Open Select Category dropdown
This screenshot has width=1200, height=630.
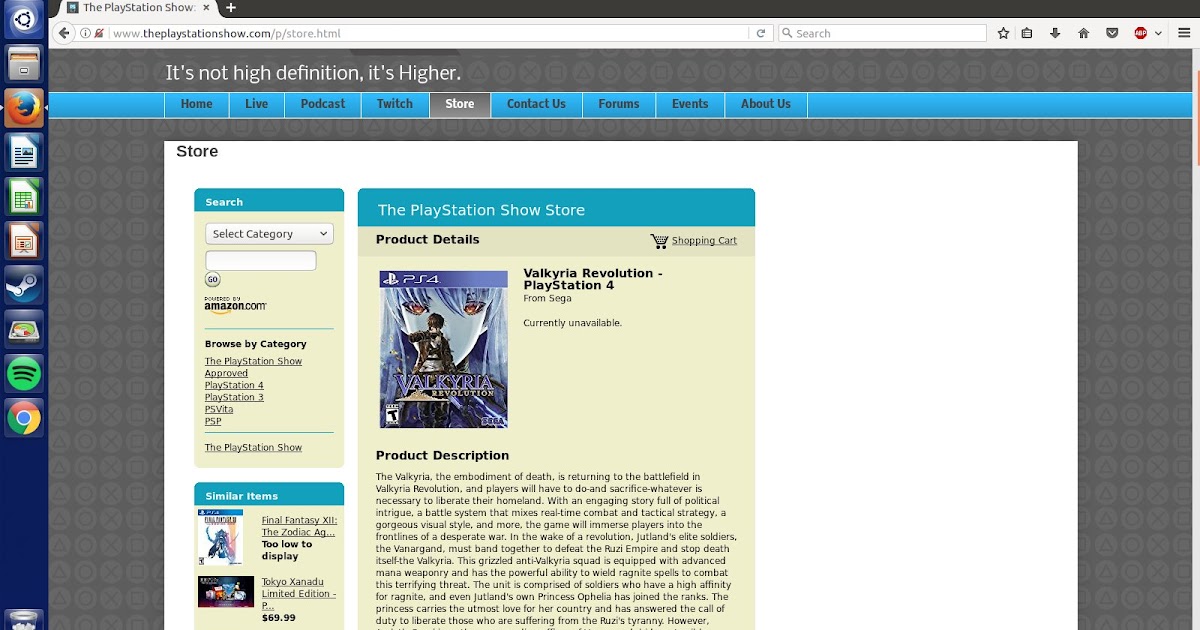(x=269, y=234)
